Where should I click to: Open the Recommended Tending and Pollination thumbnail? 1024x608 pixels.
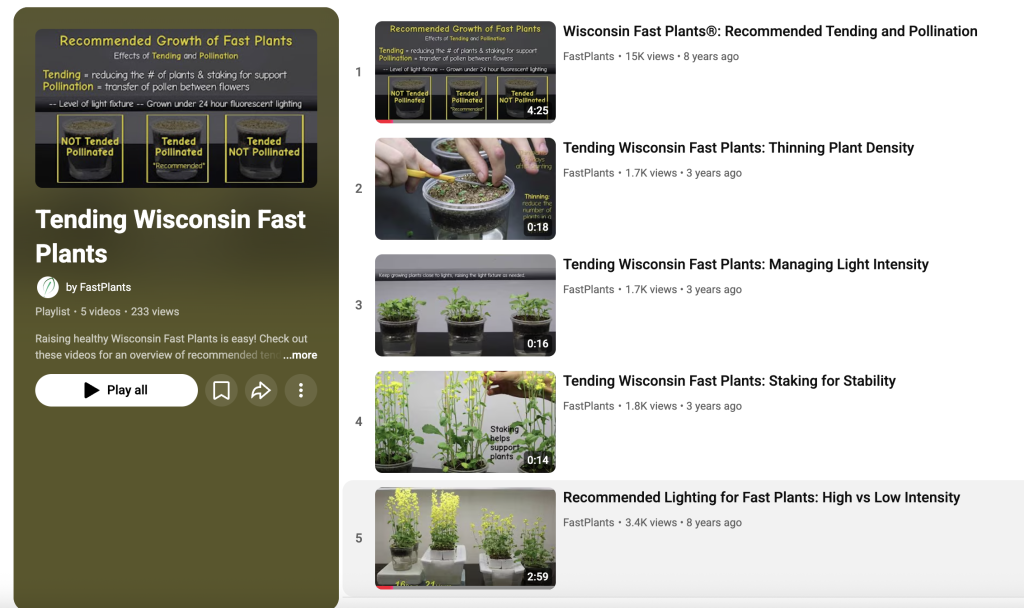coord(465,72)
